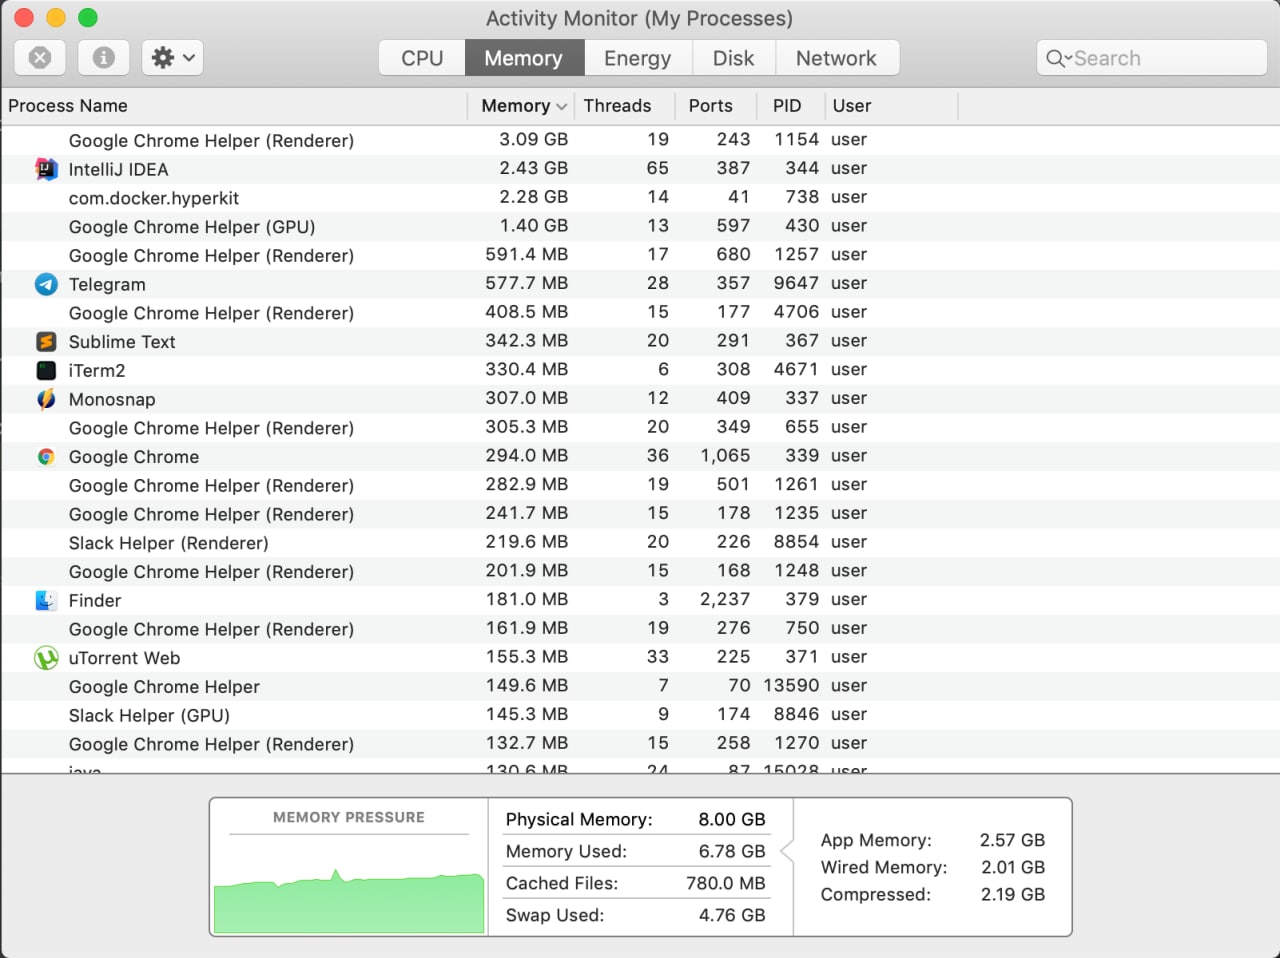
Task: Click PID 13590 in the table
Action: point(791,685)
